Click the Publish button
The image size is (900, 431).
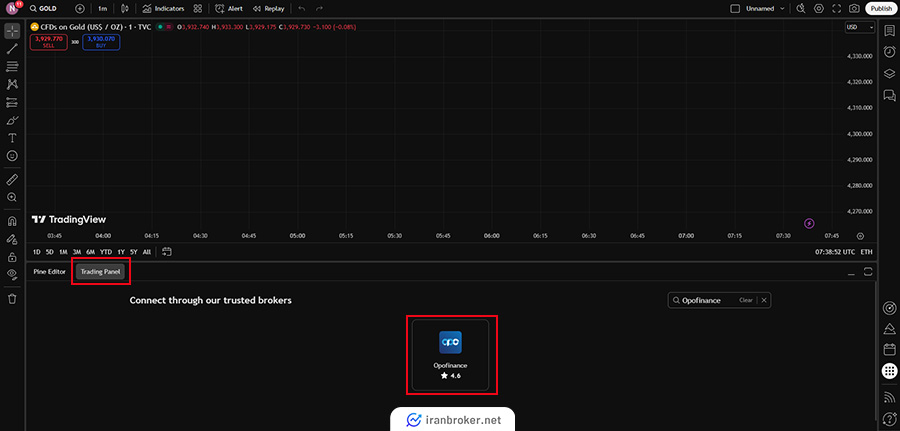pyautogui.click(x=881, y=8)
